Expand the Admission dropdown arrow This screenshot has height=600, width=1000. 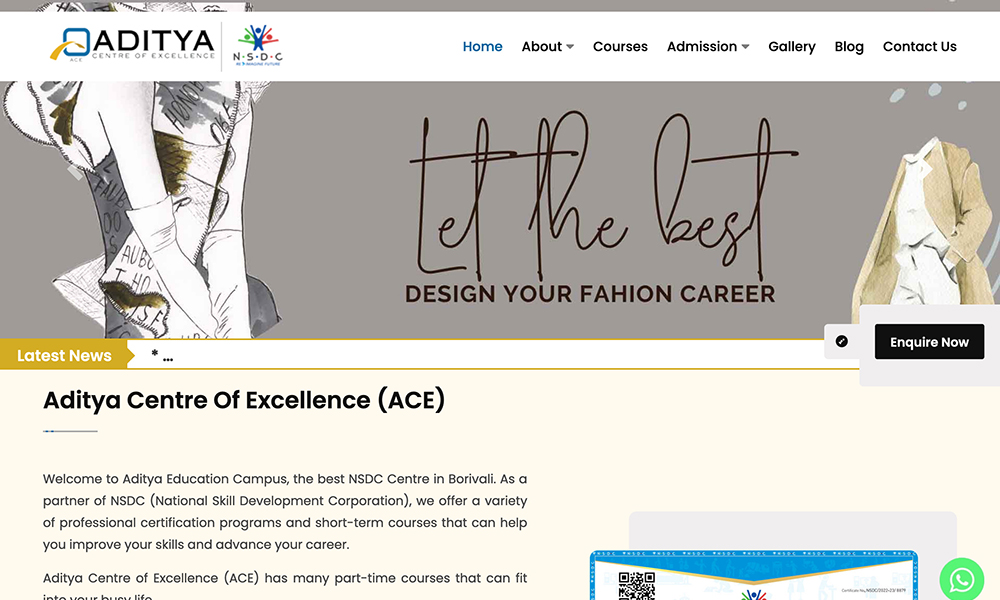point(745,47)
